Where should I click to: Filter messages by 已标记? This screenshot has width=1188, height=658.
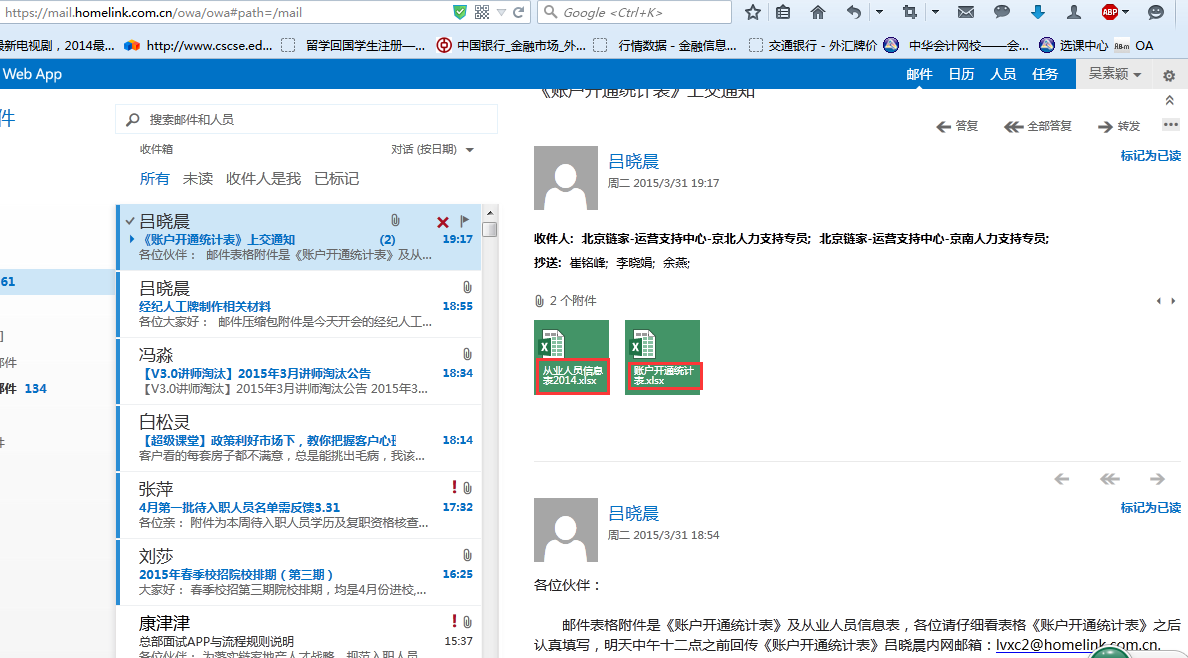click(x=336, y=179)
